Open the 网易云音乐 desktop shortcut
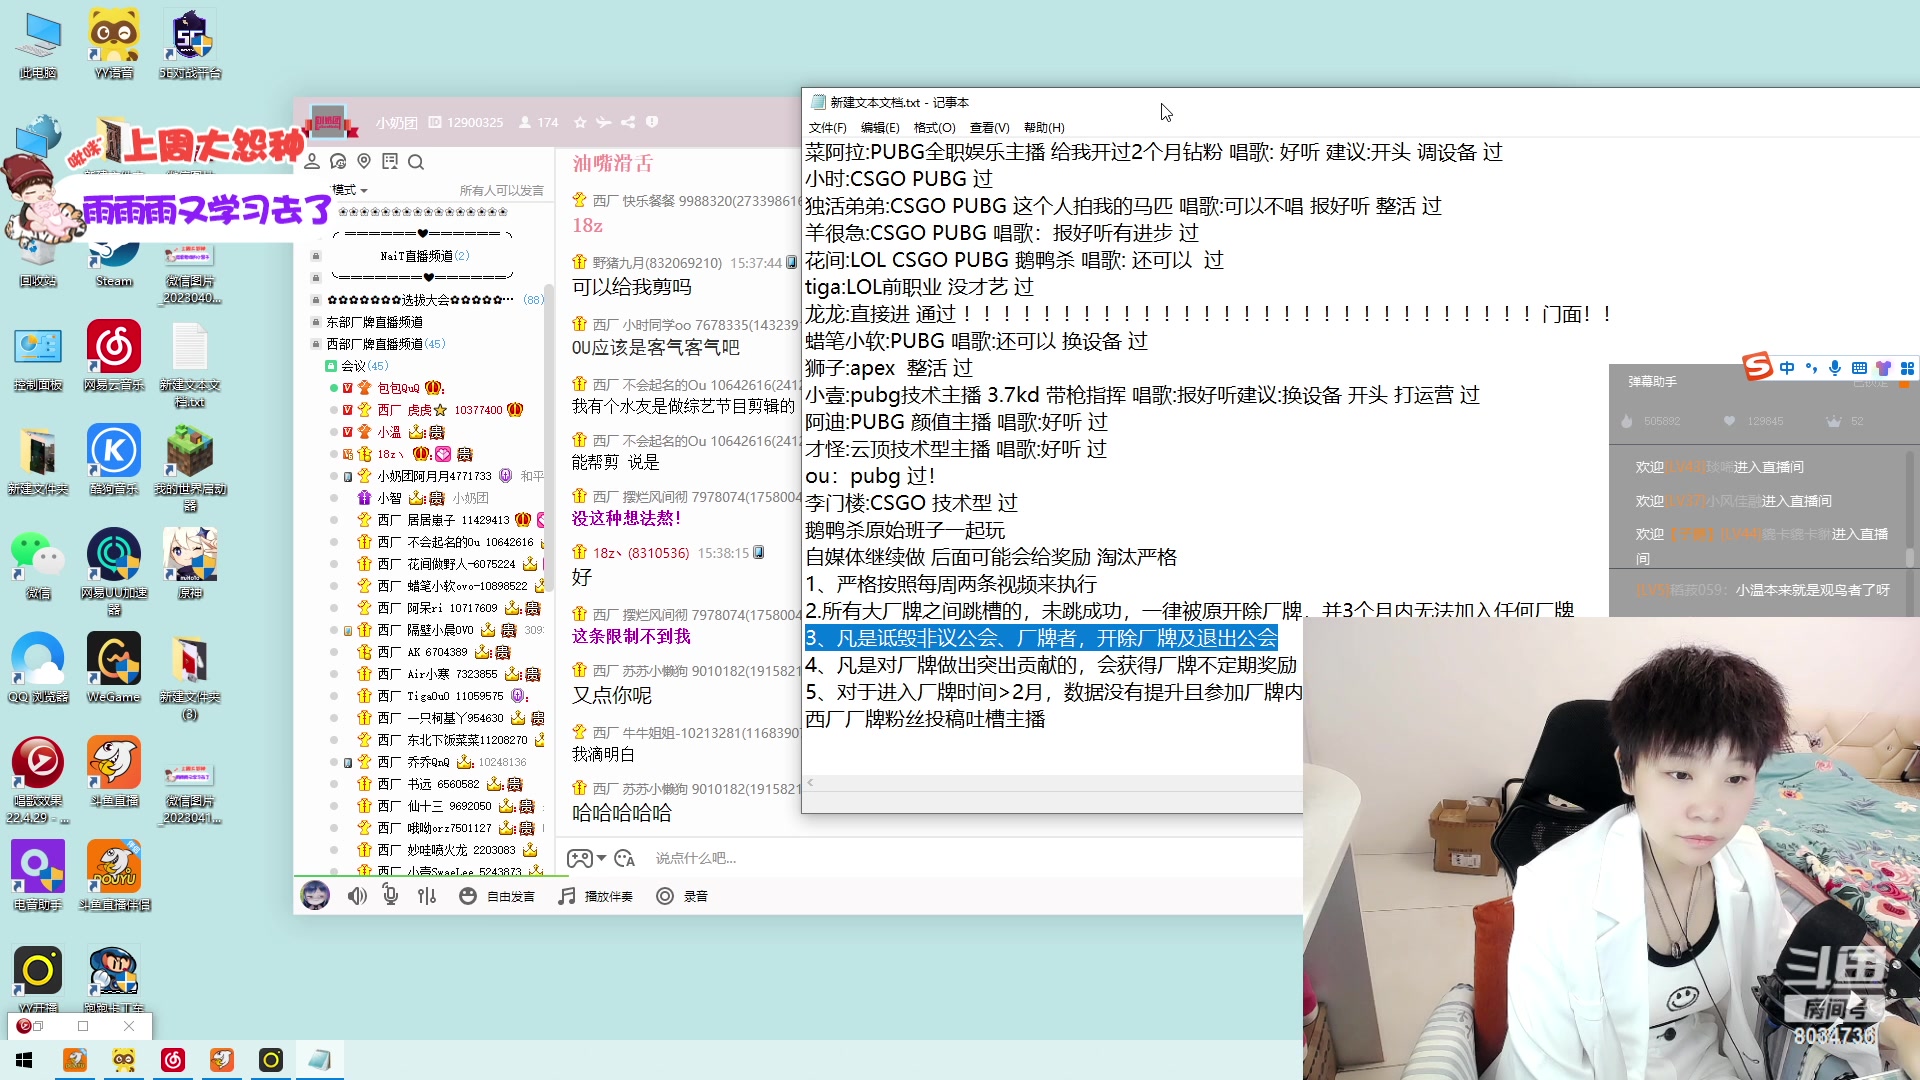Image resolution: width=1920 pixels, height=1080 pixels. click(x=114, y=356)
